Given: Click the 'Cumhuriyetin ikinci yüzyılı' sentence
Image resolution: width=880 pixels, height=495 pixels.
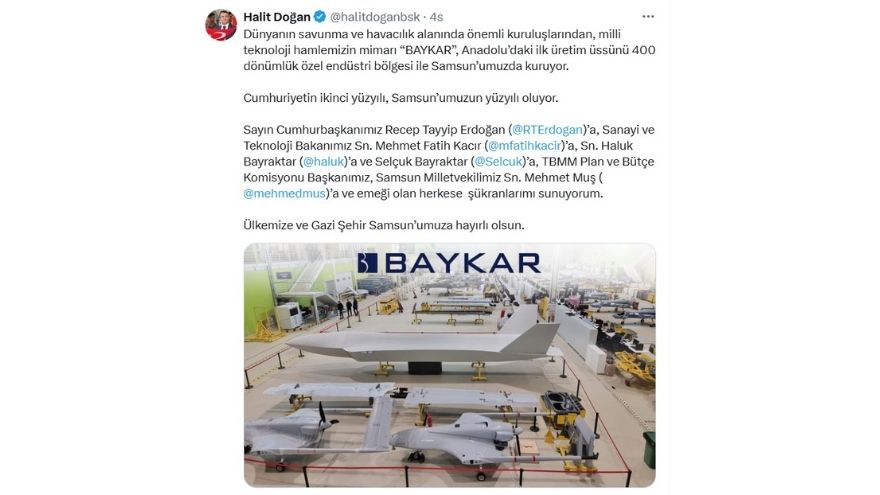Looking at the screenshot, I should [x=401, y=98].
